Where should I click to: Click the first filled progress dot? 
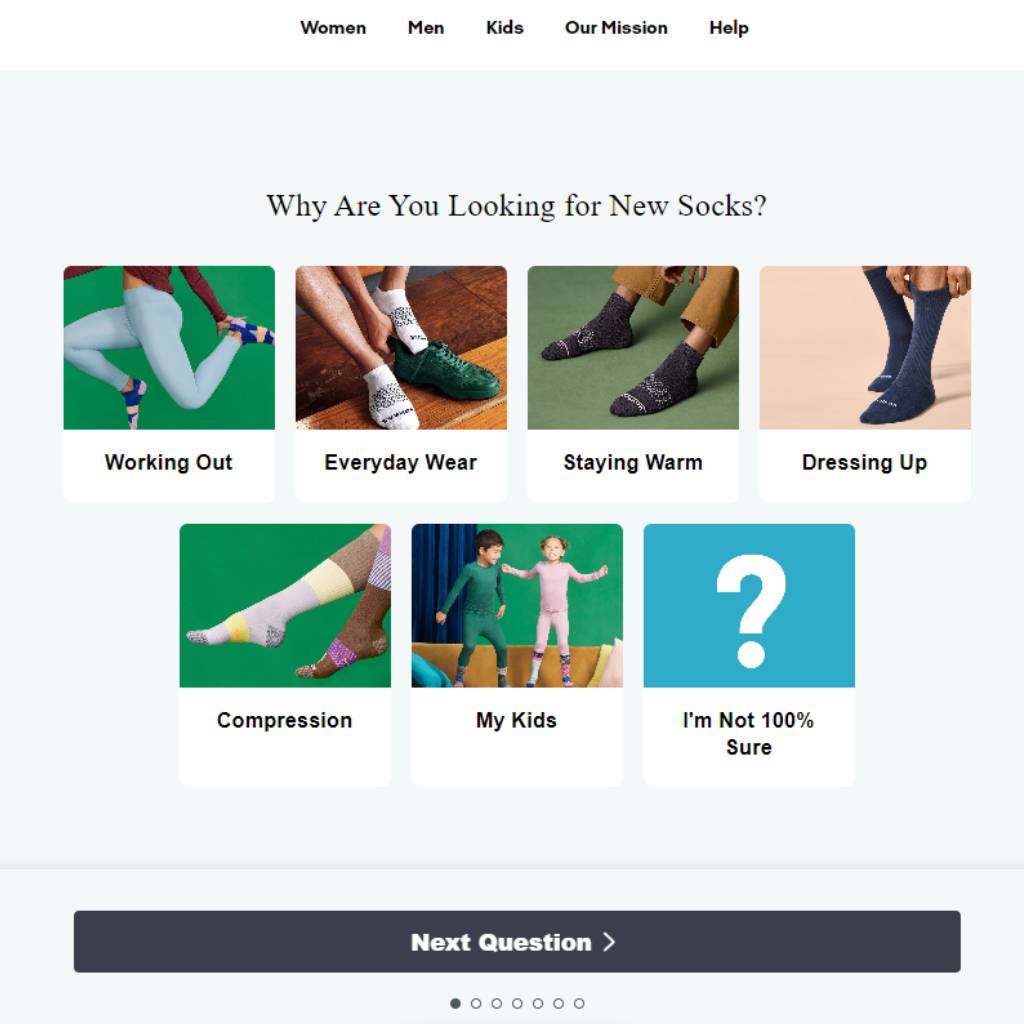point(455,1003)
